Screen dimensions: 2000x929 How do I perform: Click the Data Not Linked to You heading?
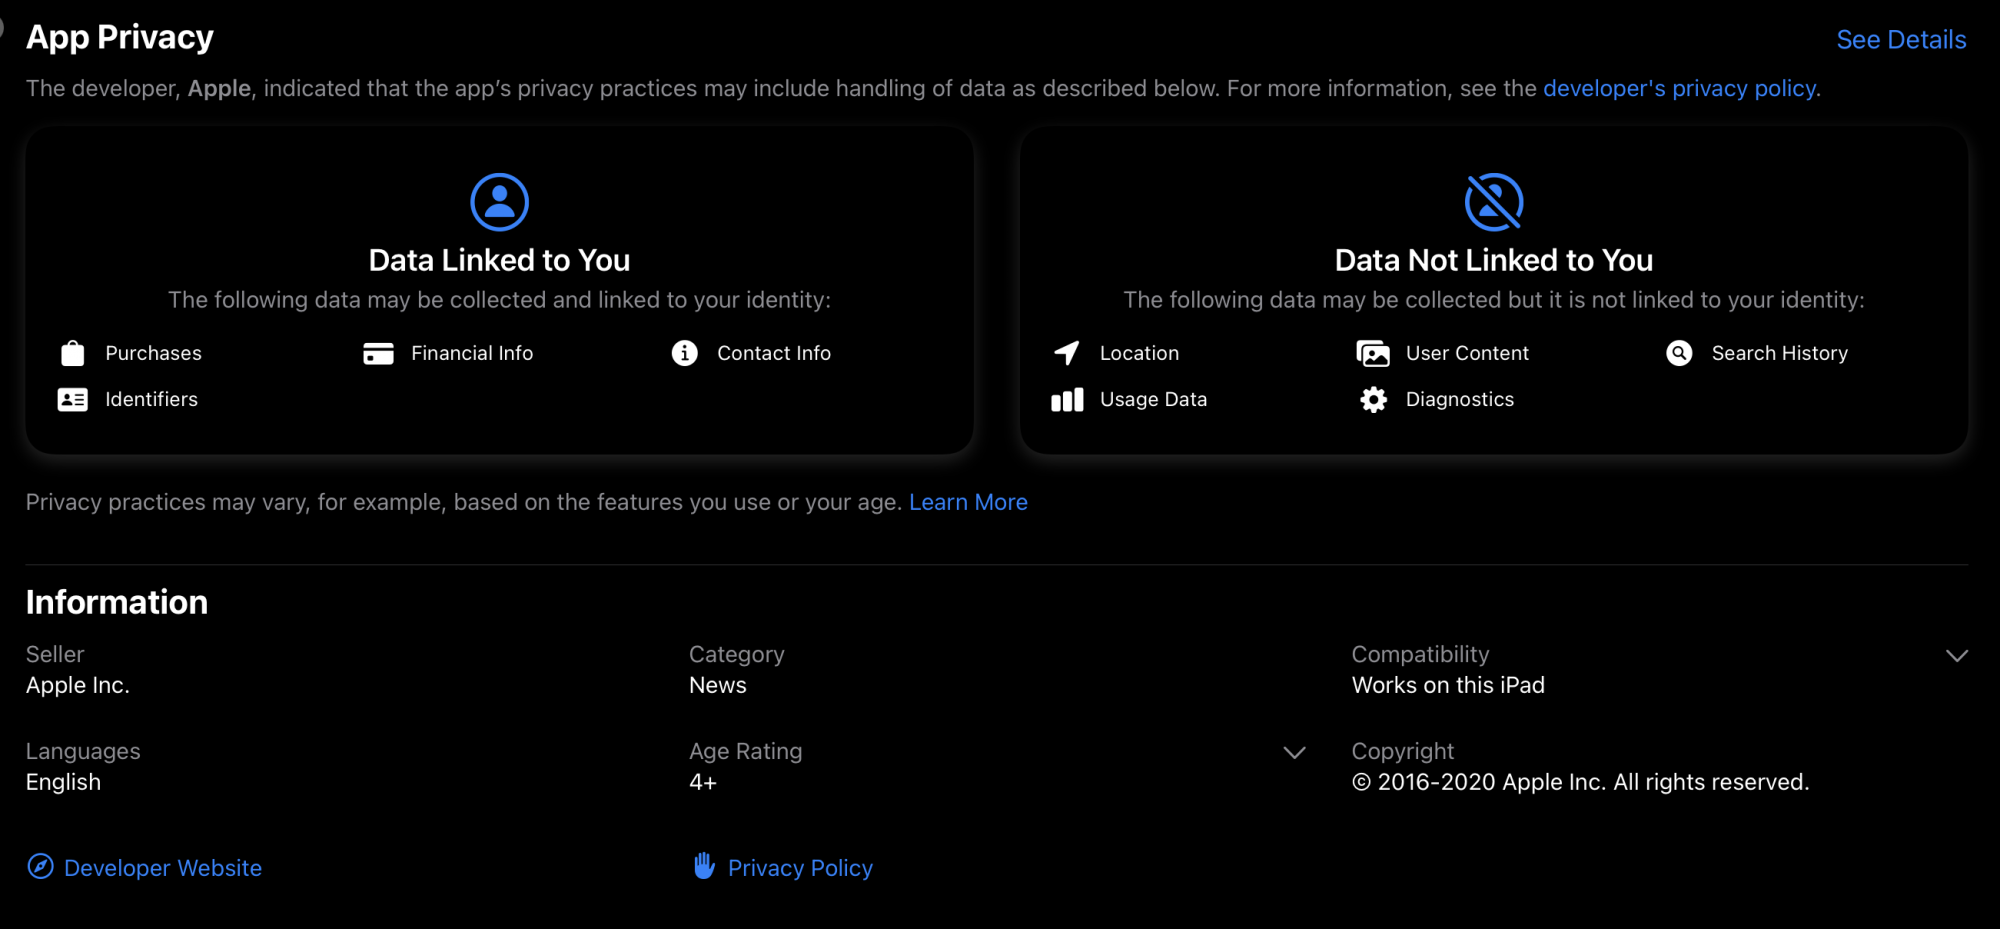click(1494, 260)
